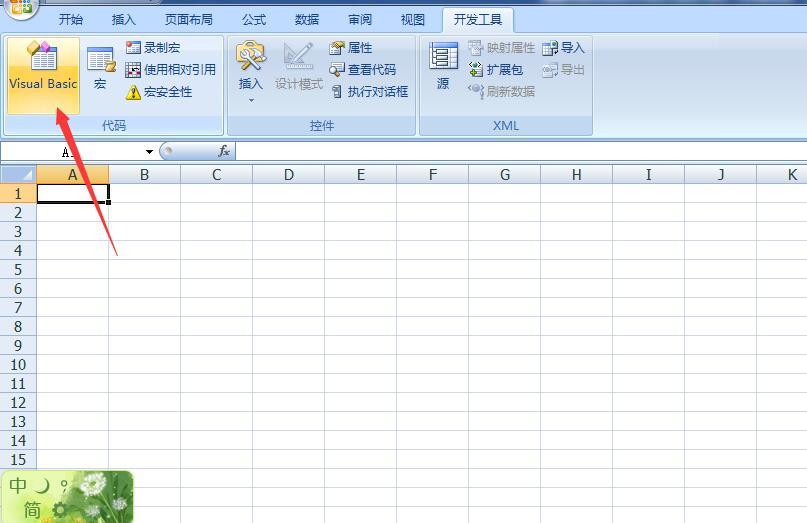Select row 1 header
The image size is (807, 523).
18,194
